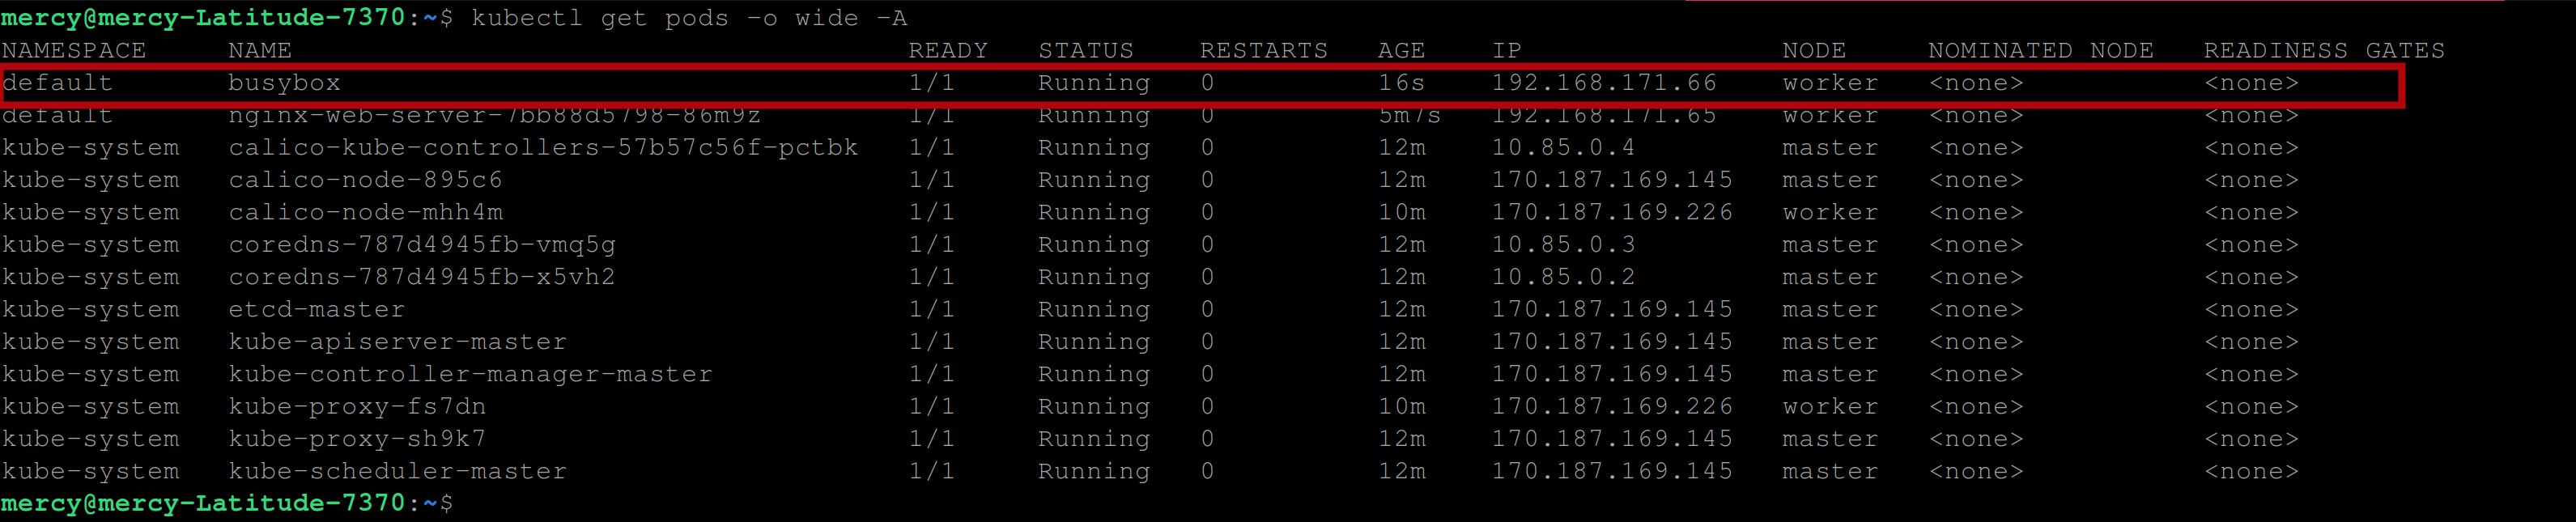The image size is (2576, 522).
Task: Click the kube-scheduler-master pod name
Action: [397, 471]
